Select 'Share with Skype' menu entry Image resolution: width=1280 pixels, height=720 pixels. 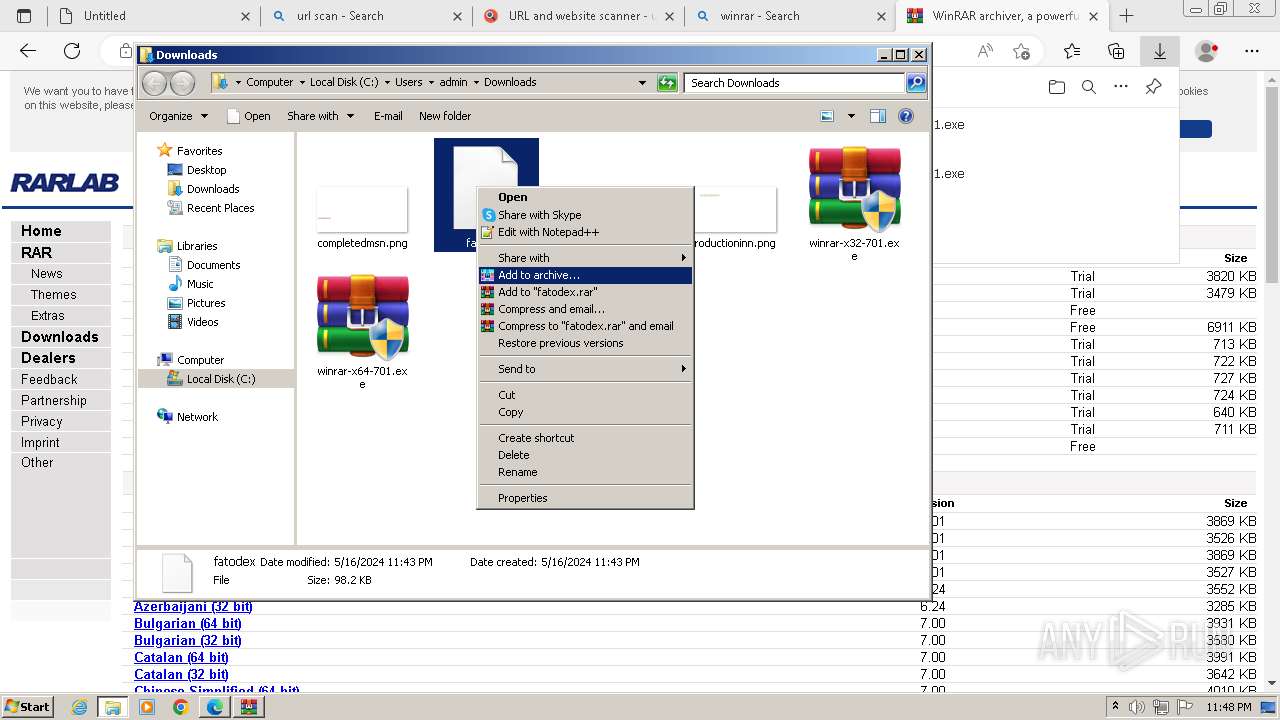585,215
